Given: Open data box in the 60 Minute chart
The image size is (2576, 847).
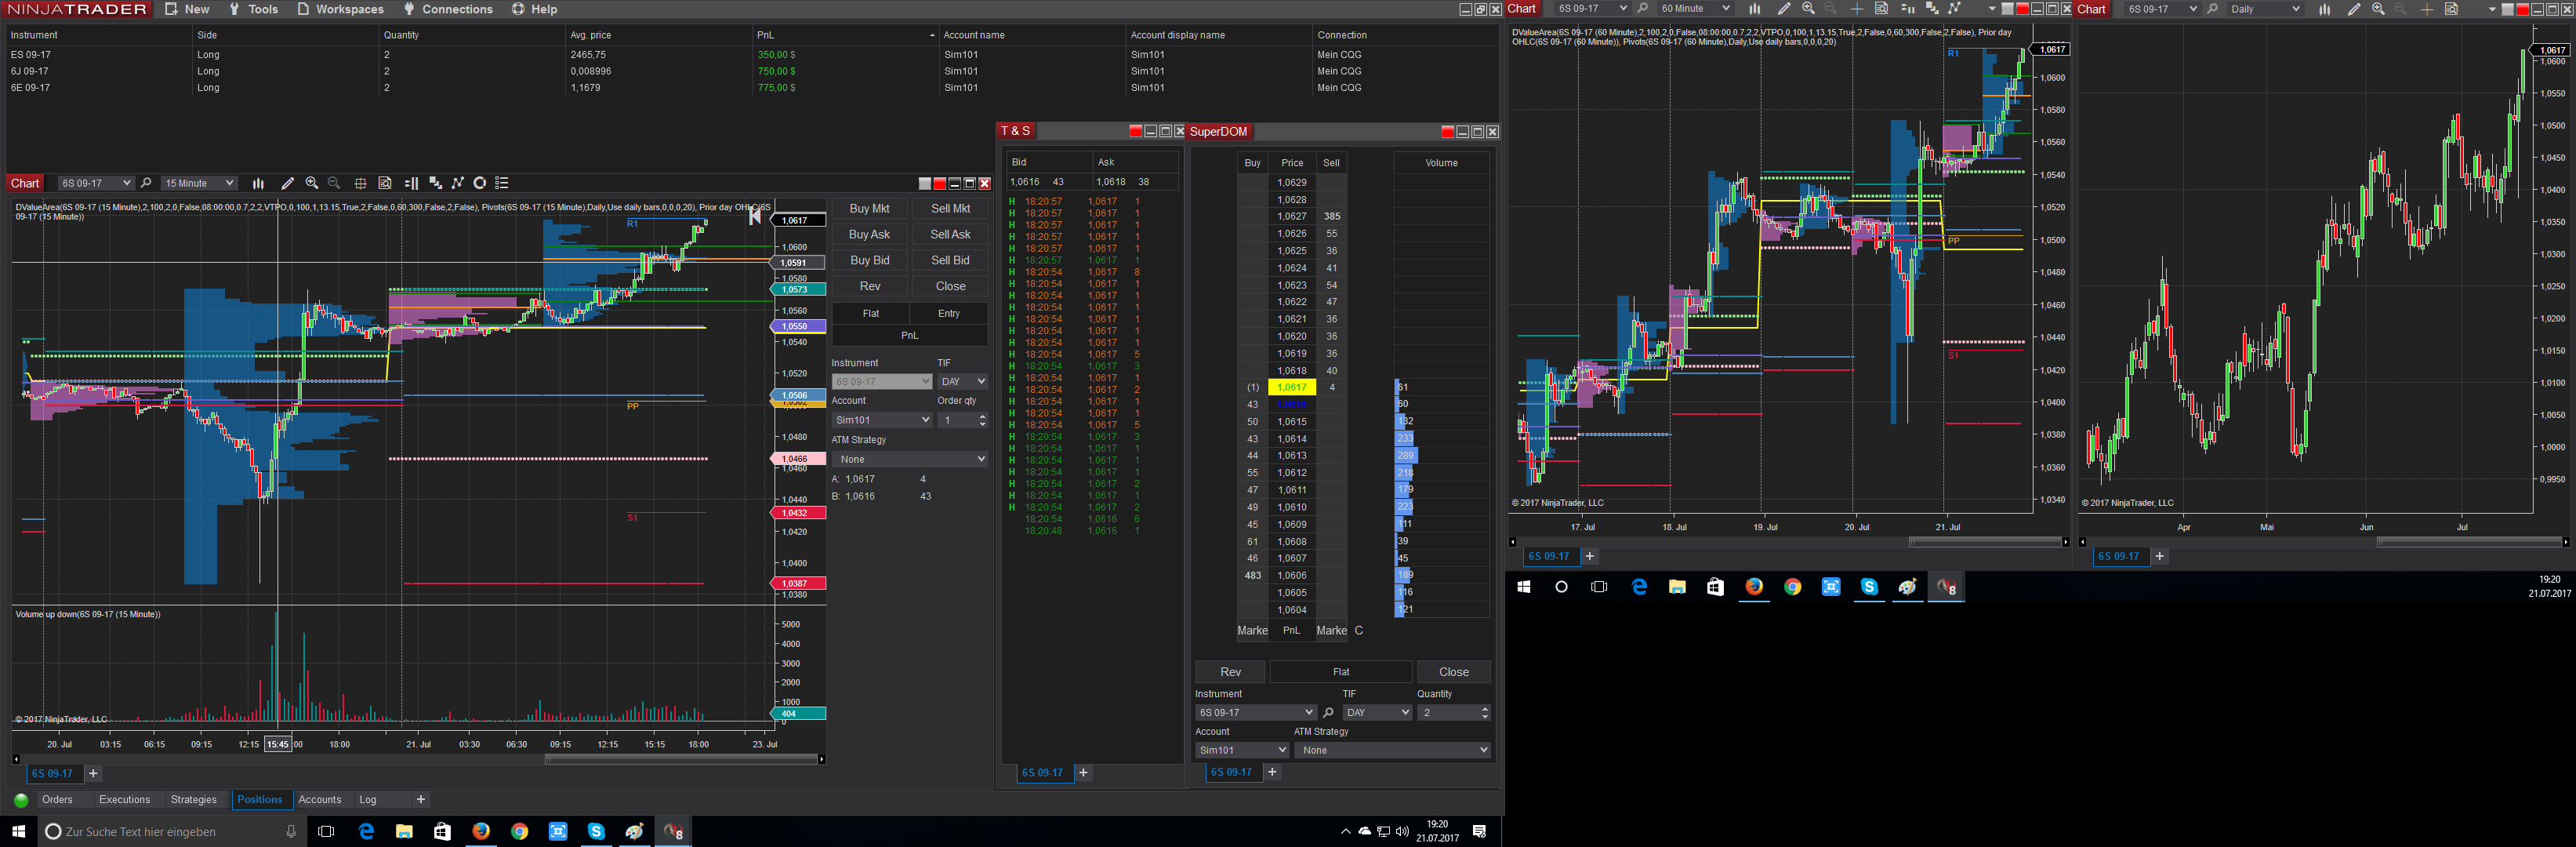Looking at the screenshot, I should point(1881,9).
